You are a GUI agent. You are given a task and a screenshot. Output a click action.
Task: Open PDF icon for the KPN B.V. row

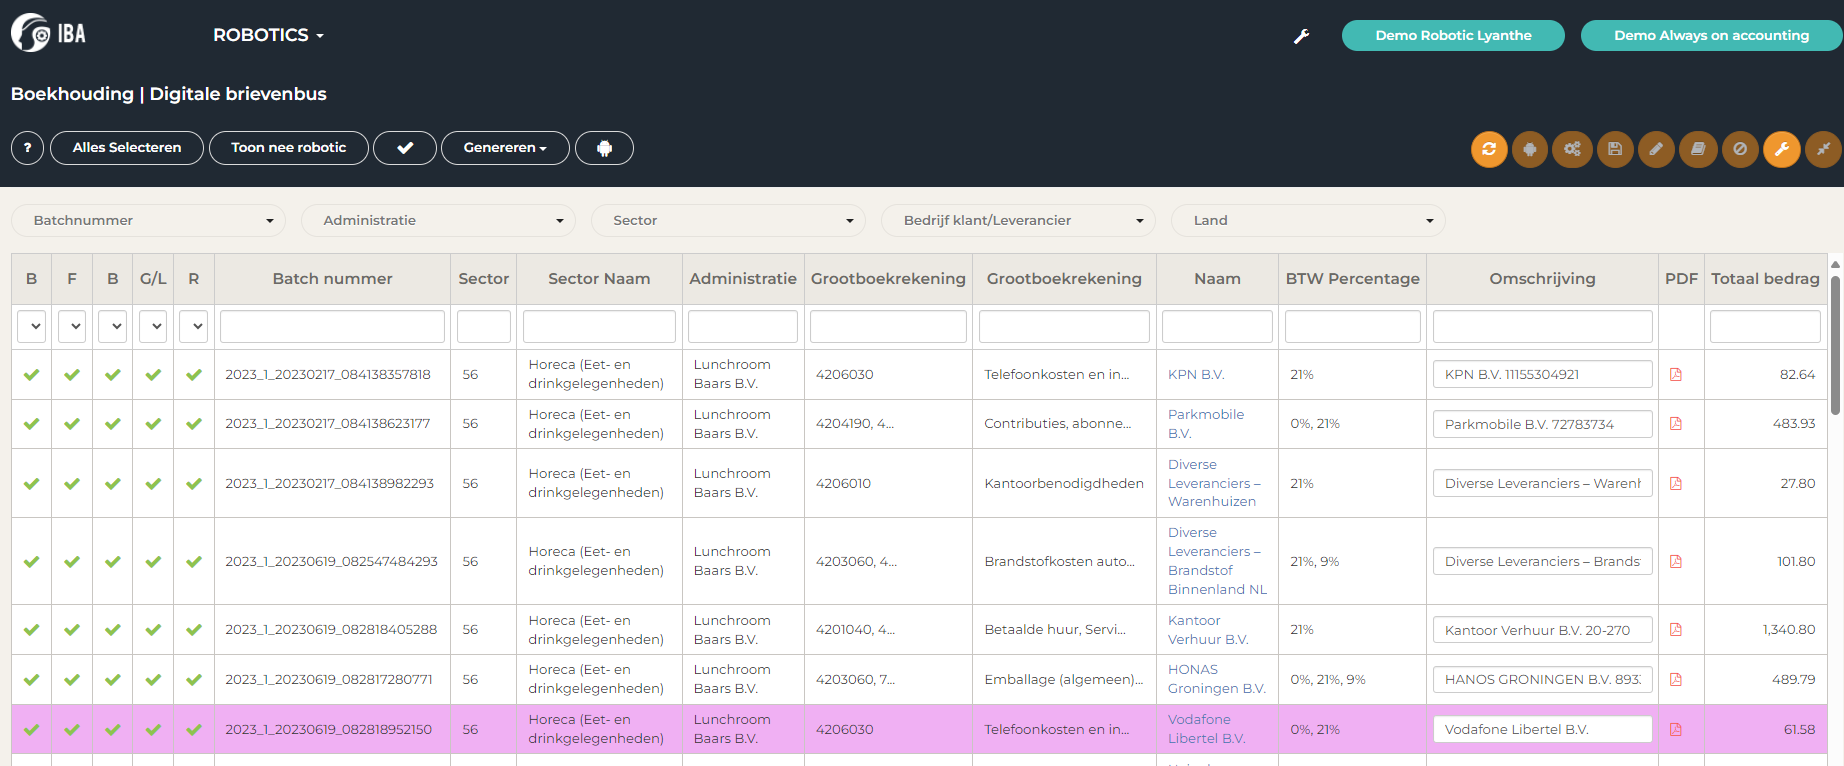tap(1676, 375)
